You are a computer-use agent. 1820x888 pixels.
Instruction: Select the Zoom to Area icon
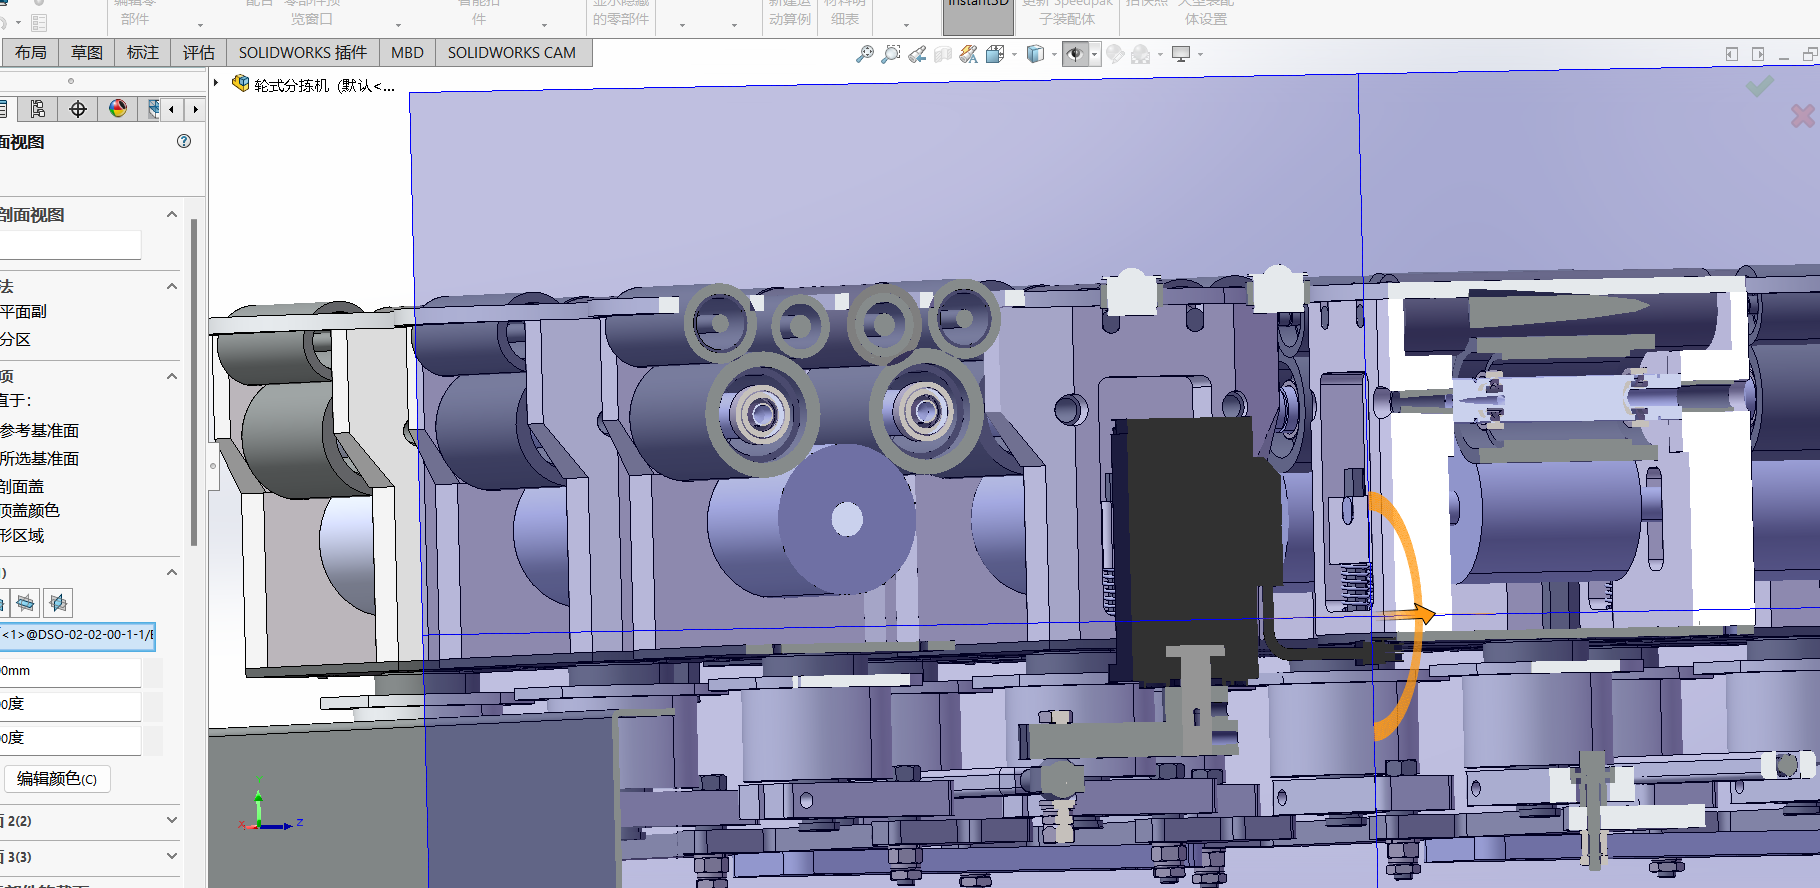tap(891, 54)
